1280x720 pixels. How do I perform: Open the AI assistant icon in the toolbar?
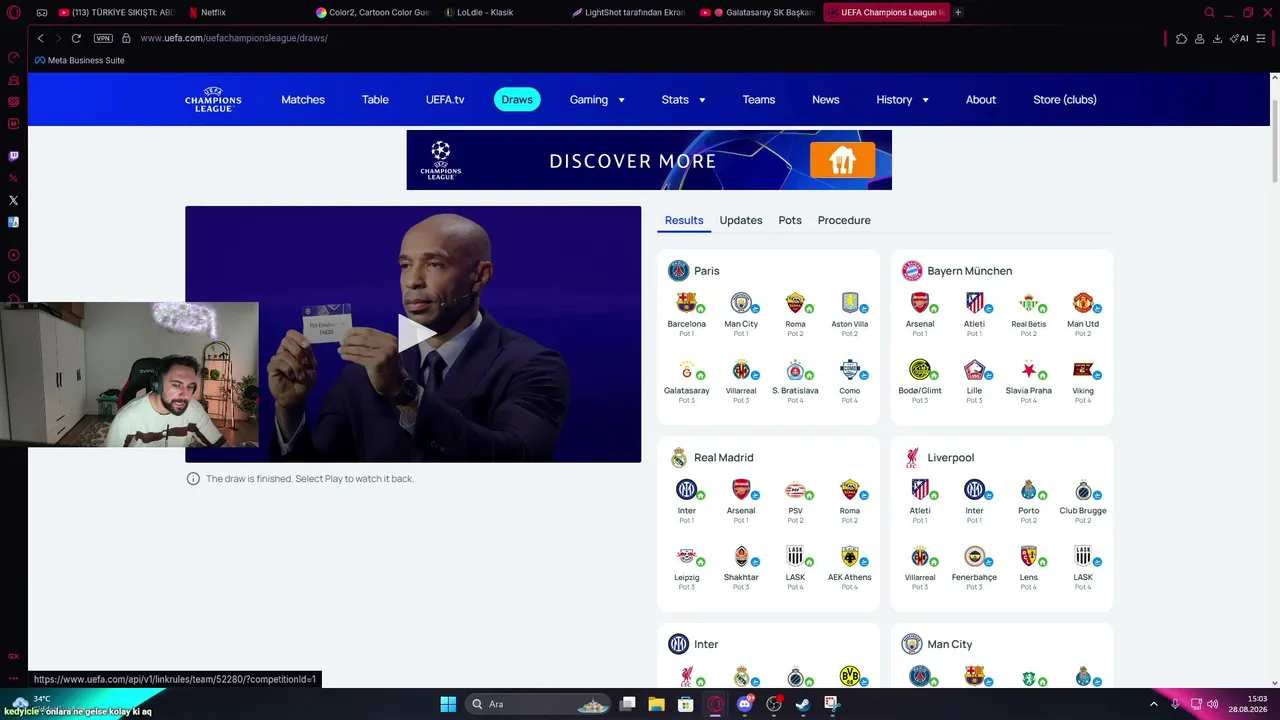[1239, 38]
